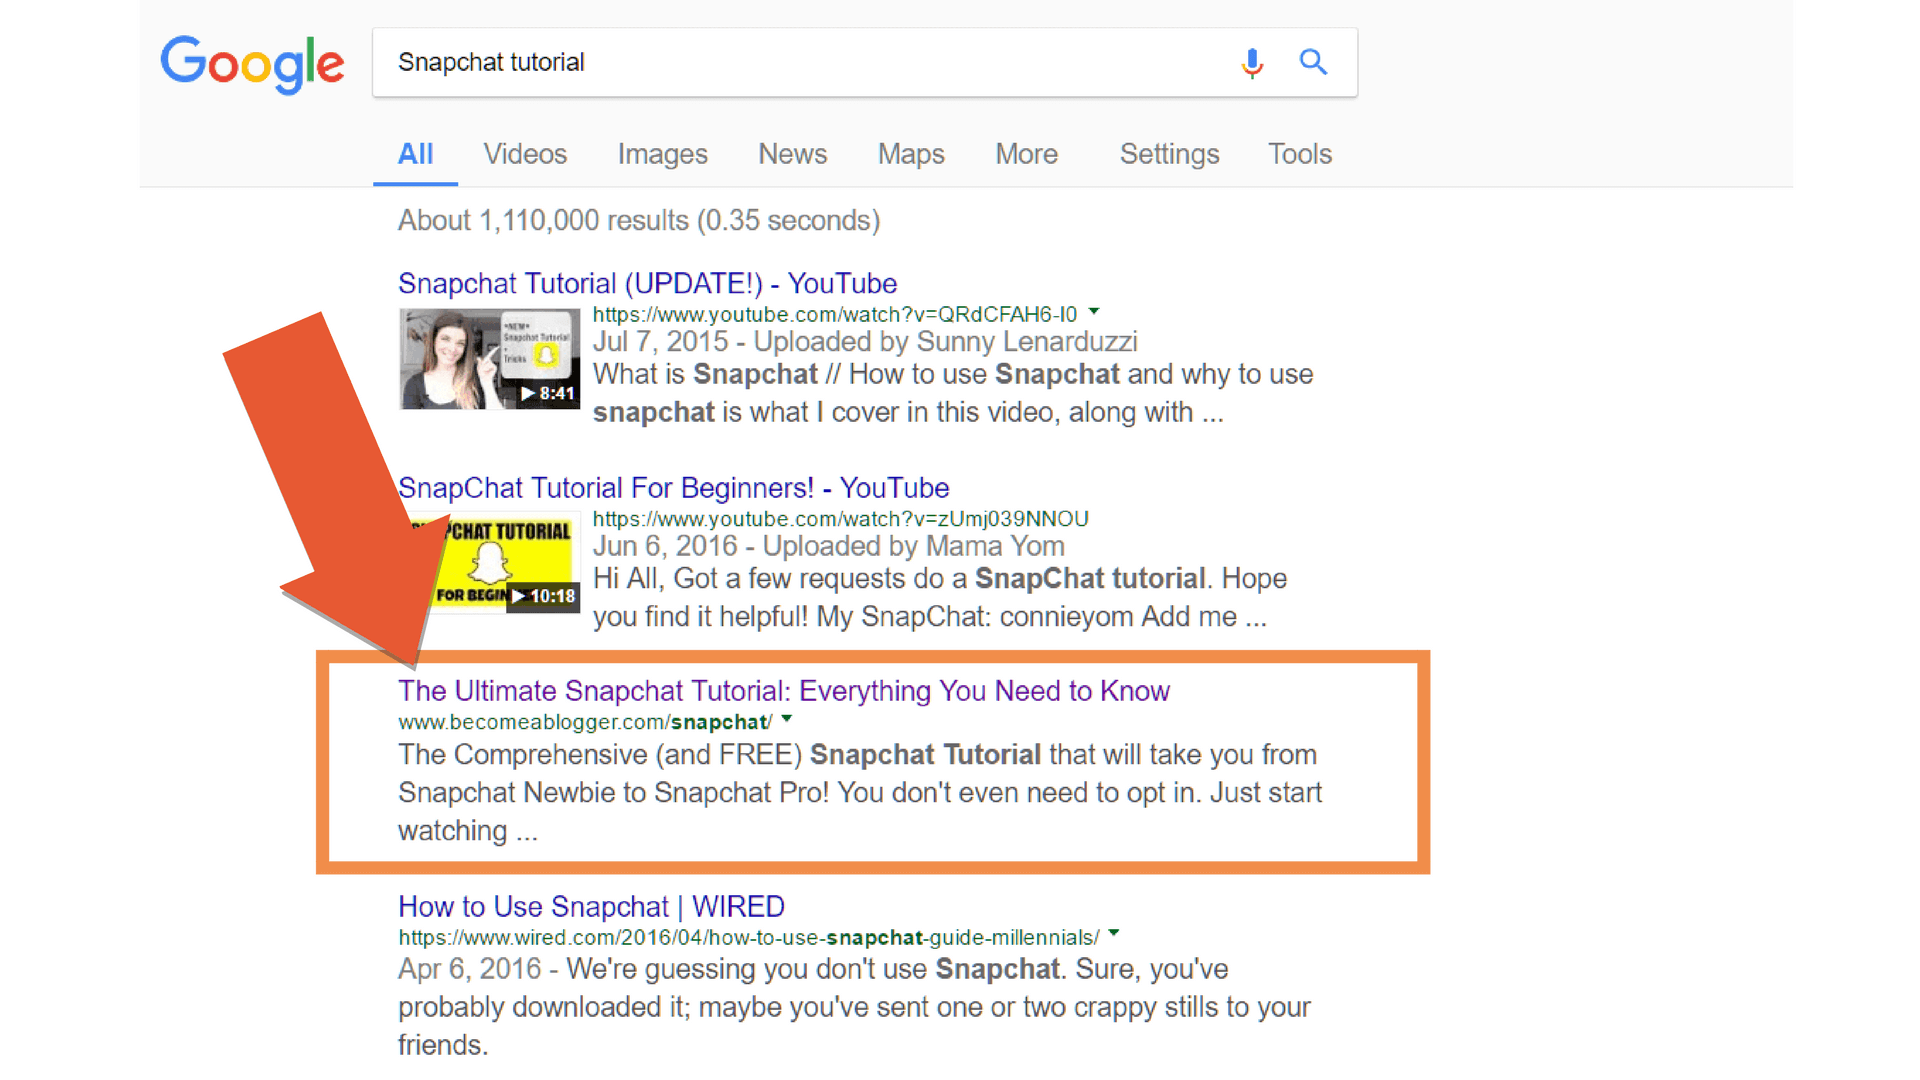Viewport: 1920px width, 1080px height.
Task: Open 'Snapchat Tutorial (UPDATE!) - YouTube' result
Action: tap(647, 284)
